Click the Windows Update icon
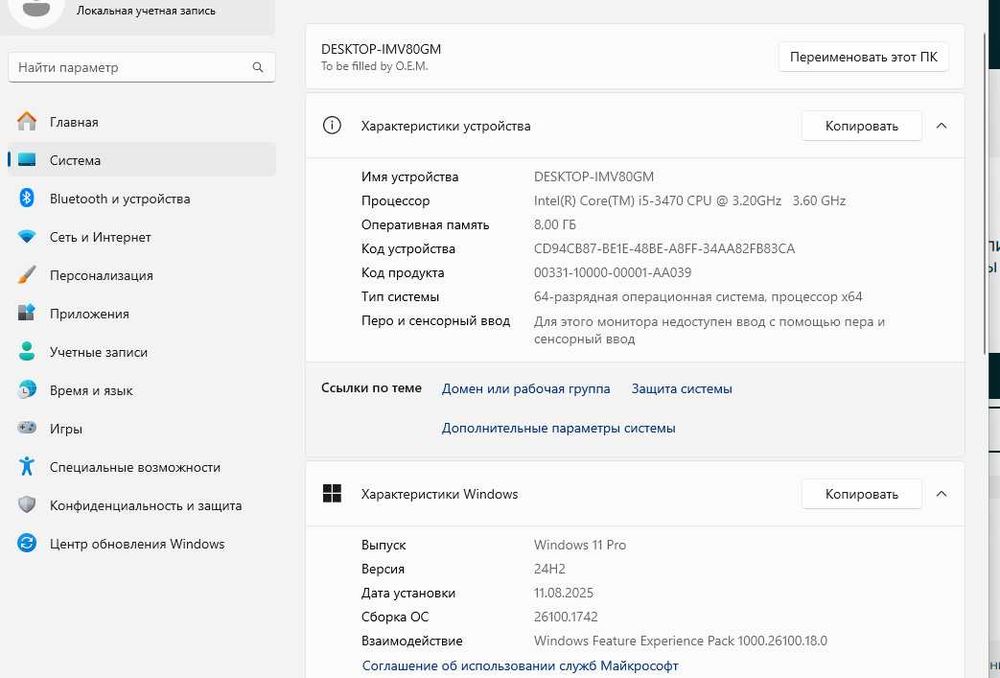The width and height of the screenshot is (1000, 678). pos(28,544)
